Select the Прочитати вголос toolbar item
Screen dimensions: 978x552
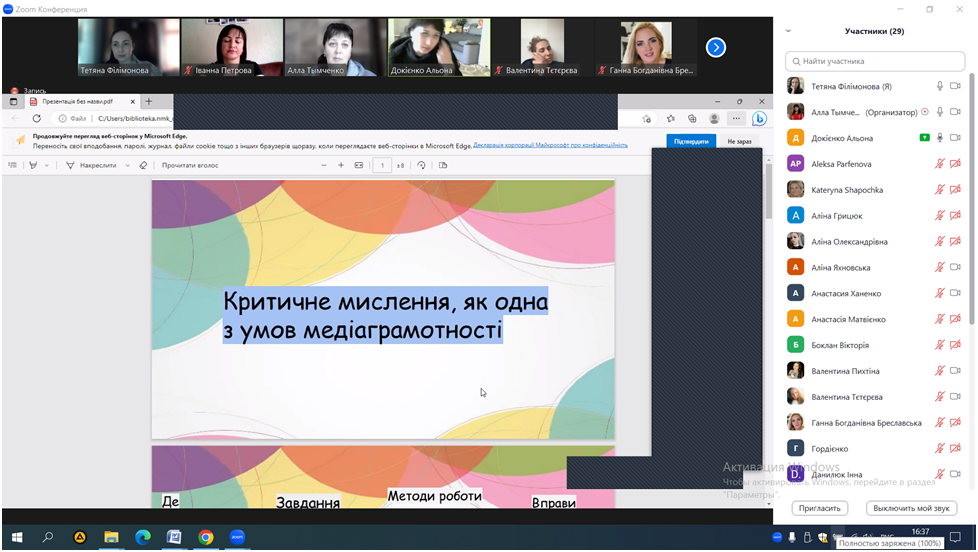[190, 165]
